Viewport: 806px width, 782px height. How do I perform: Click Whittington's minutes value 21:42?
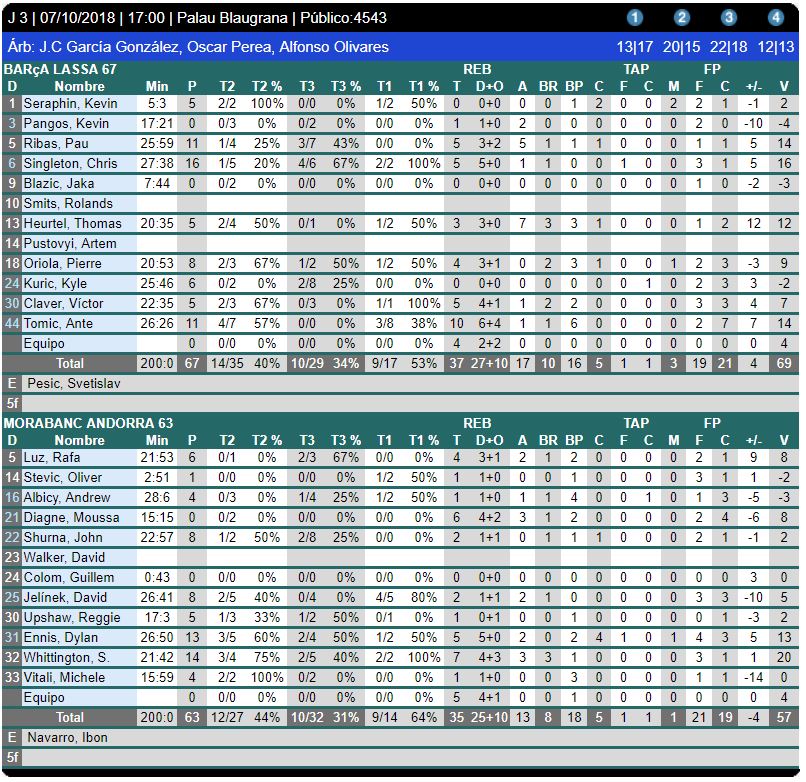pos(157,658)
